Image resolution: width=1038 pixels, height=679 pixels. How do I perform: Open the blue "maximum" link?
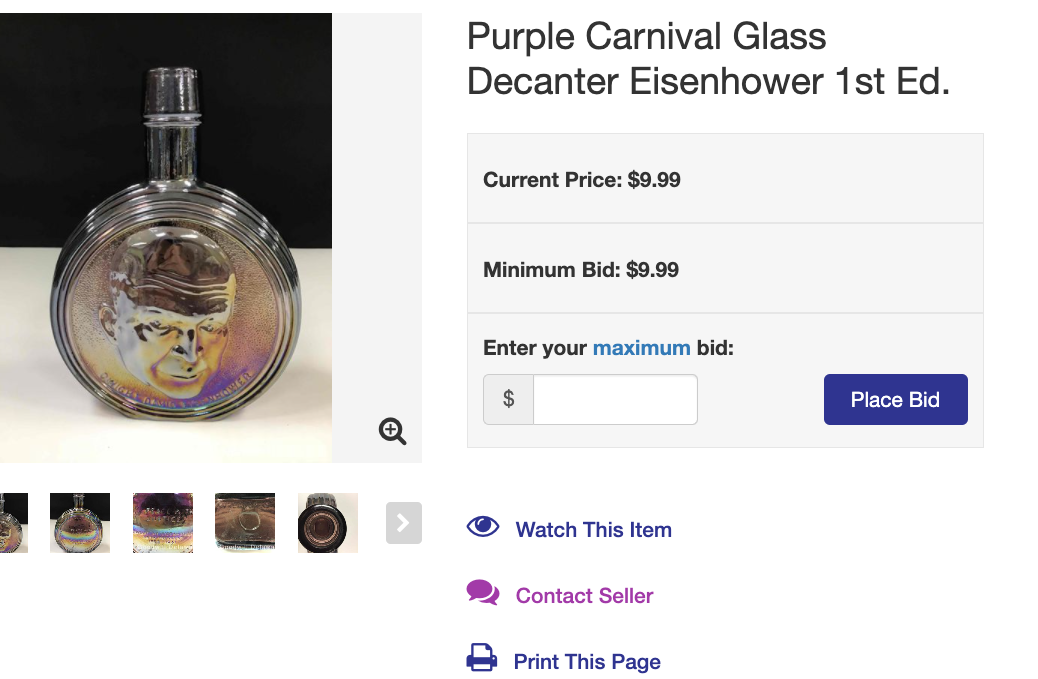tap(641, 348)
